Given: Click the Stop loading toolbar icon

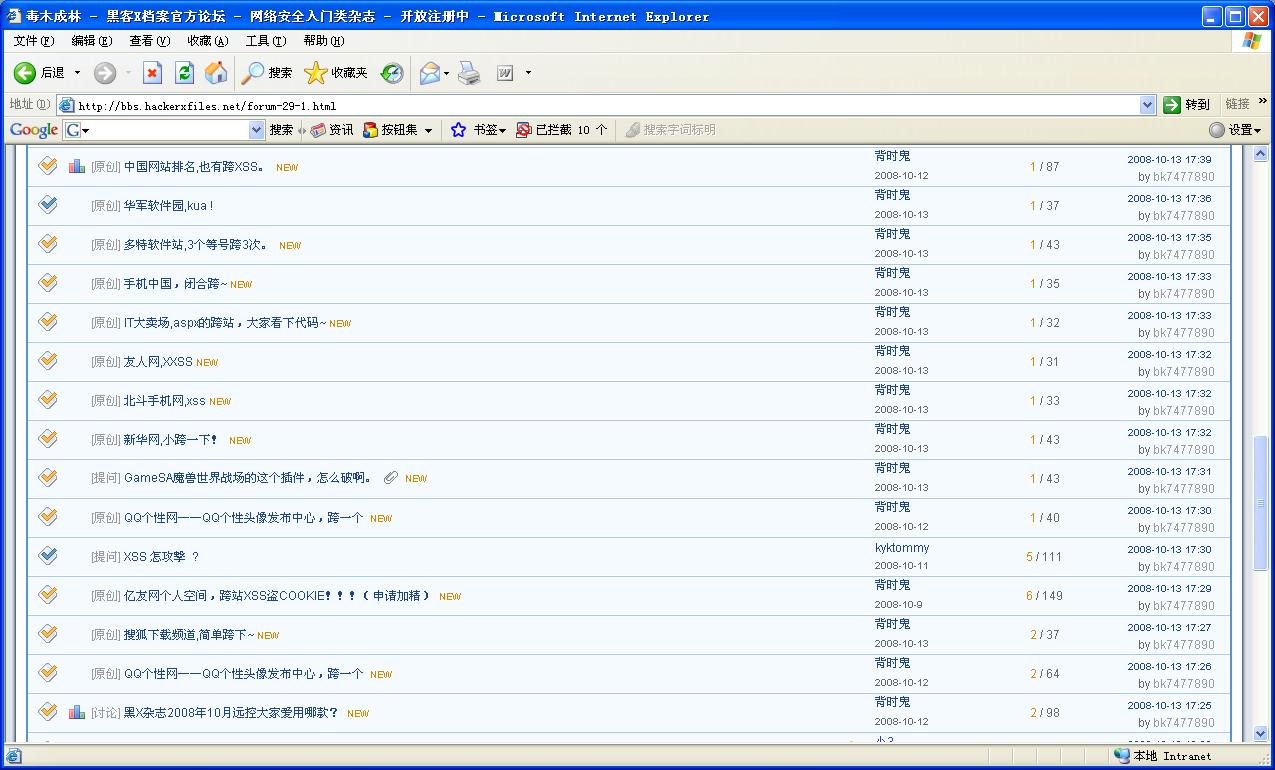Looking at the screenshot, I should point(152,73).
